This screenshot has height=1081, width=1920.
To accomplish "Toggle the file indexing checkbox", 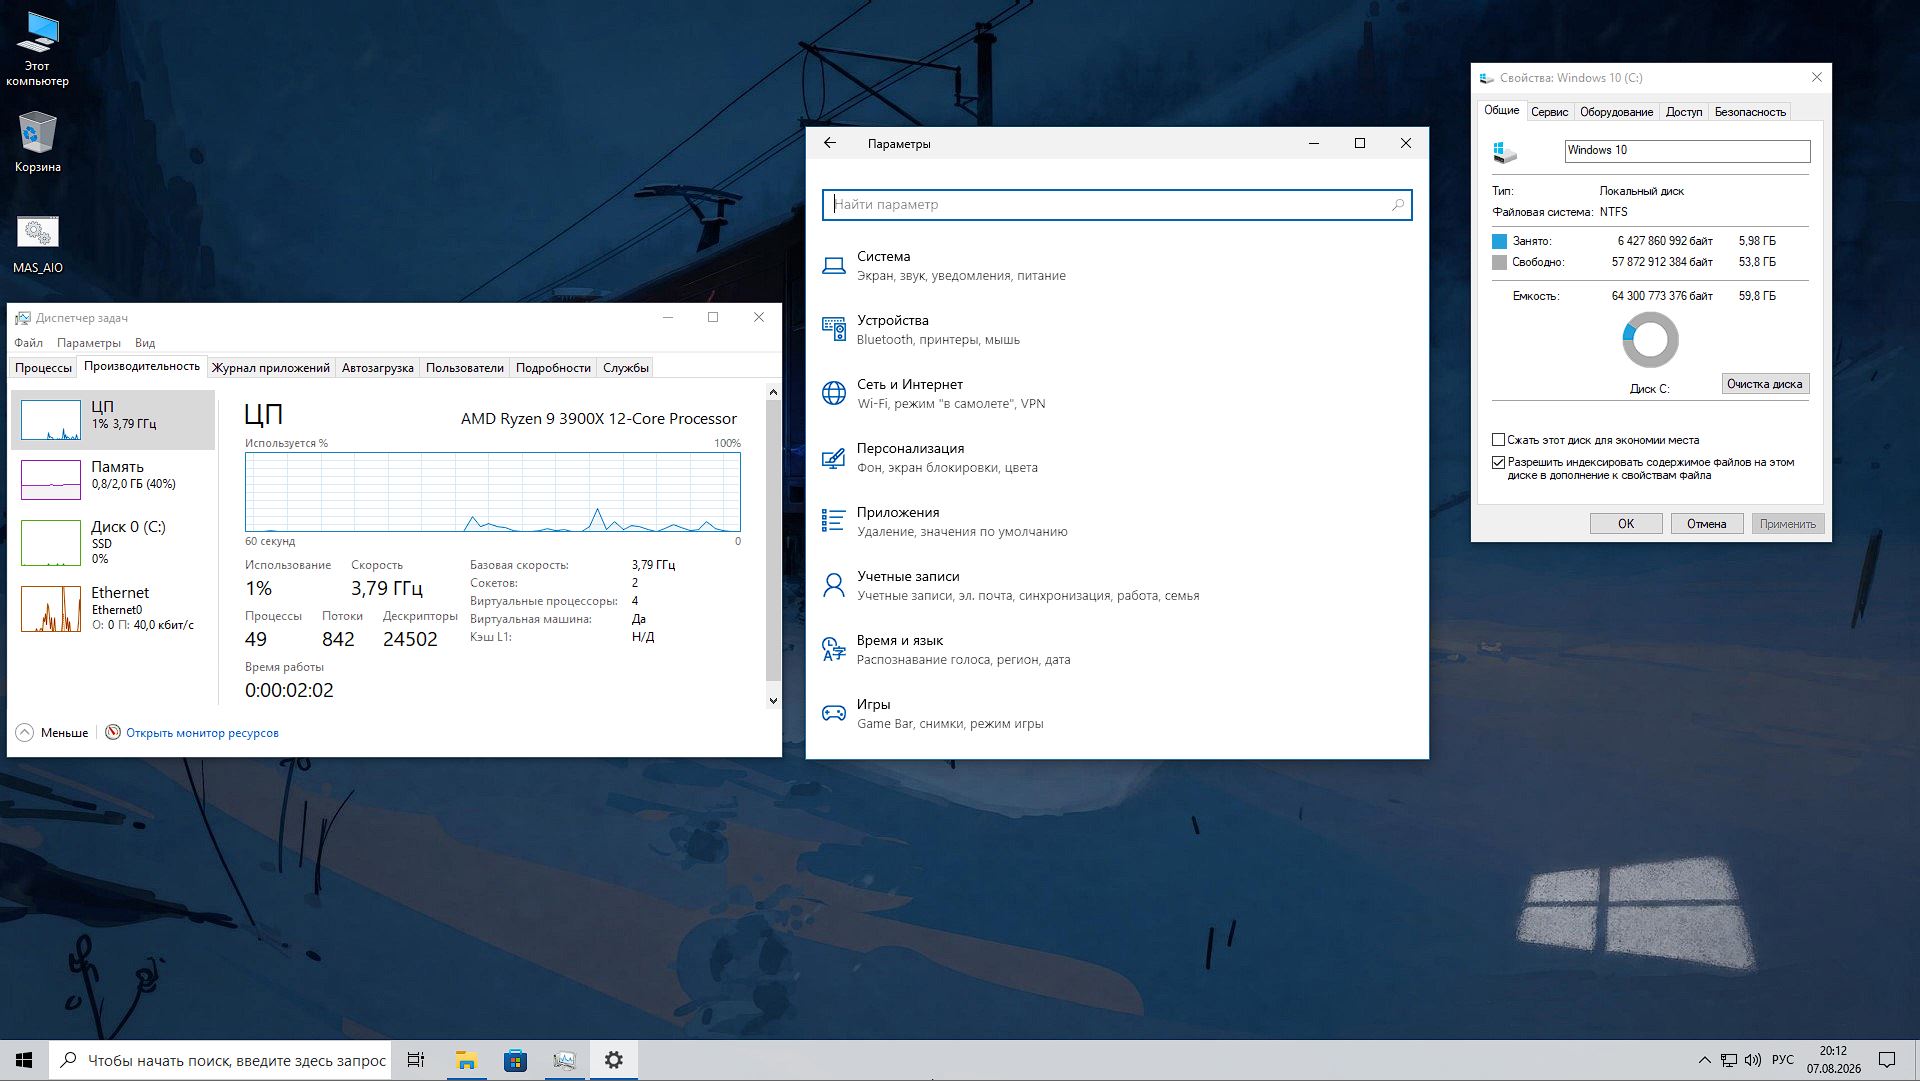I will click(1498, 462).
